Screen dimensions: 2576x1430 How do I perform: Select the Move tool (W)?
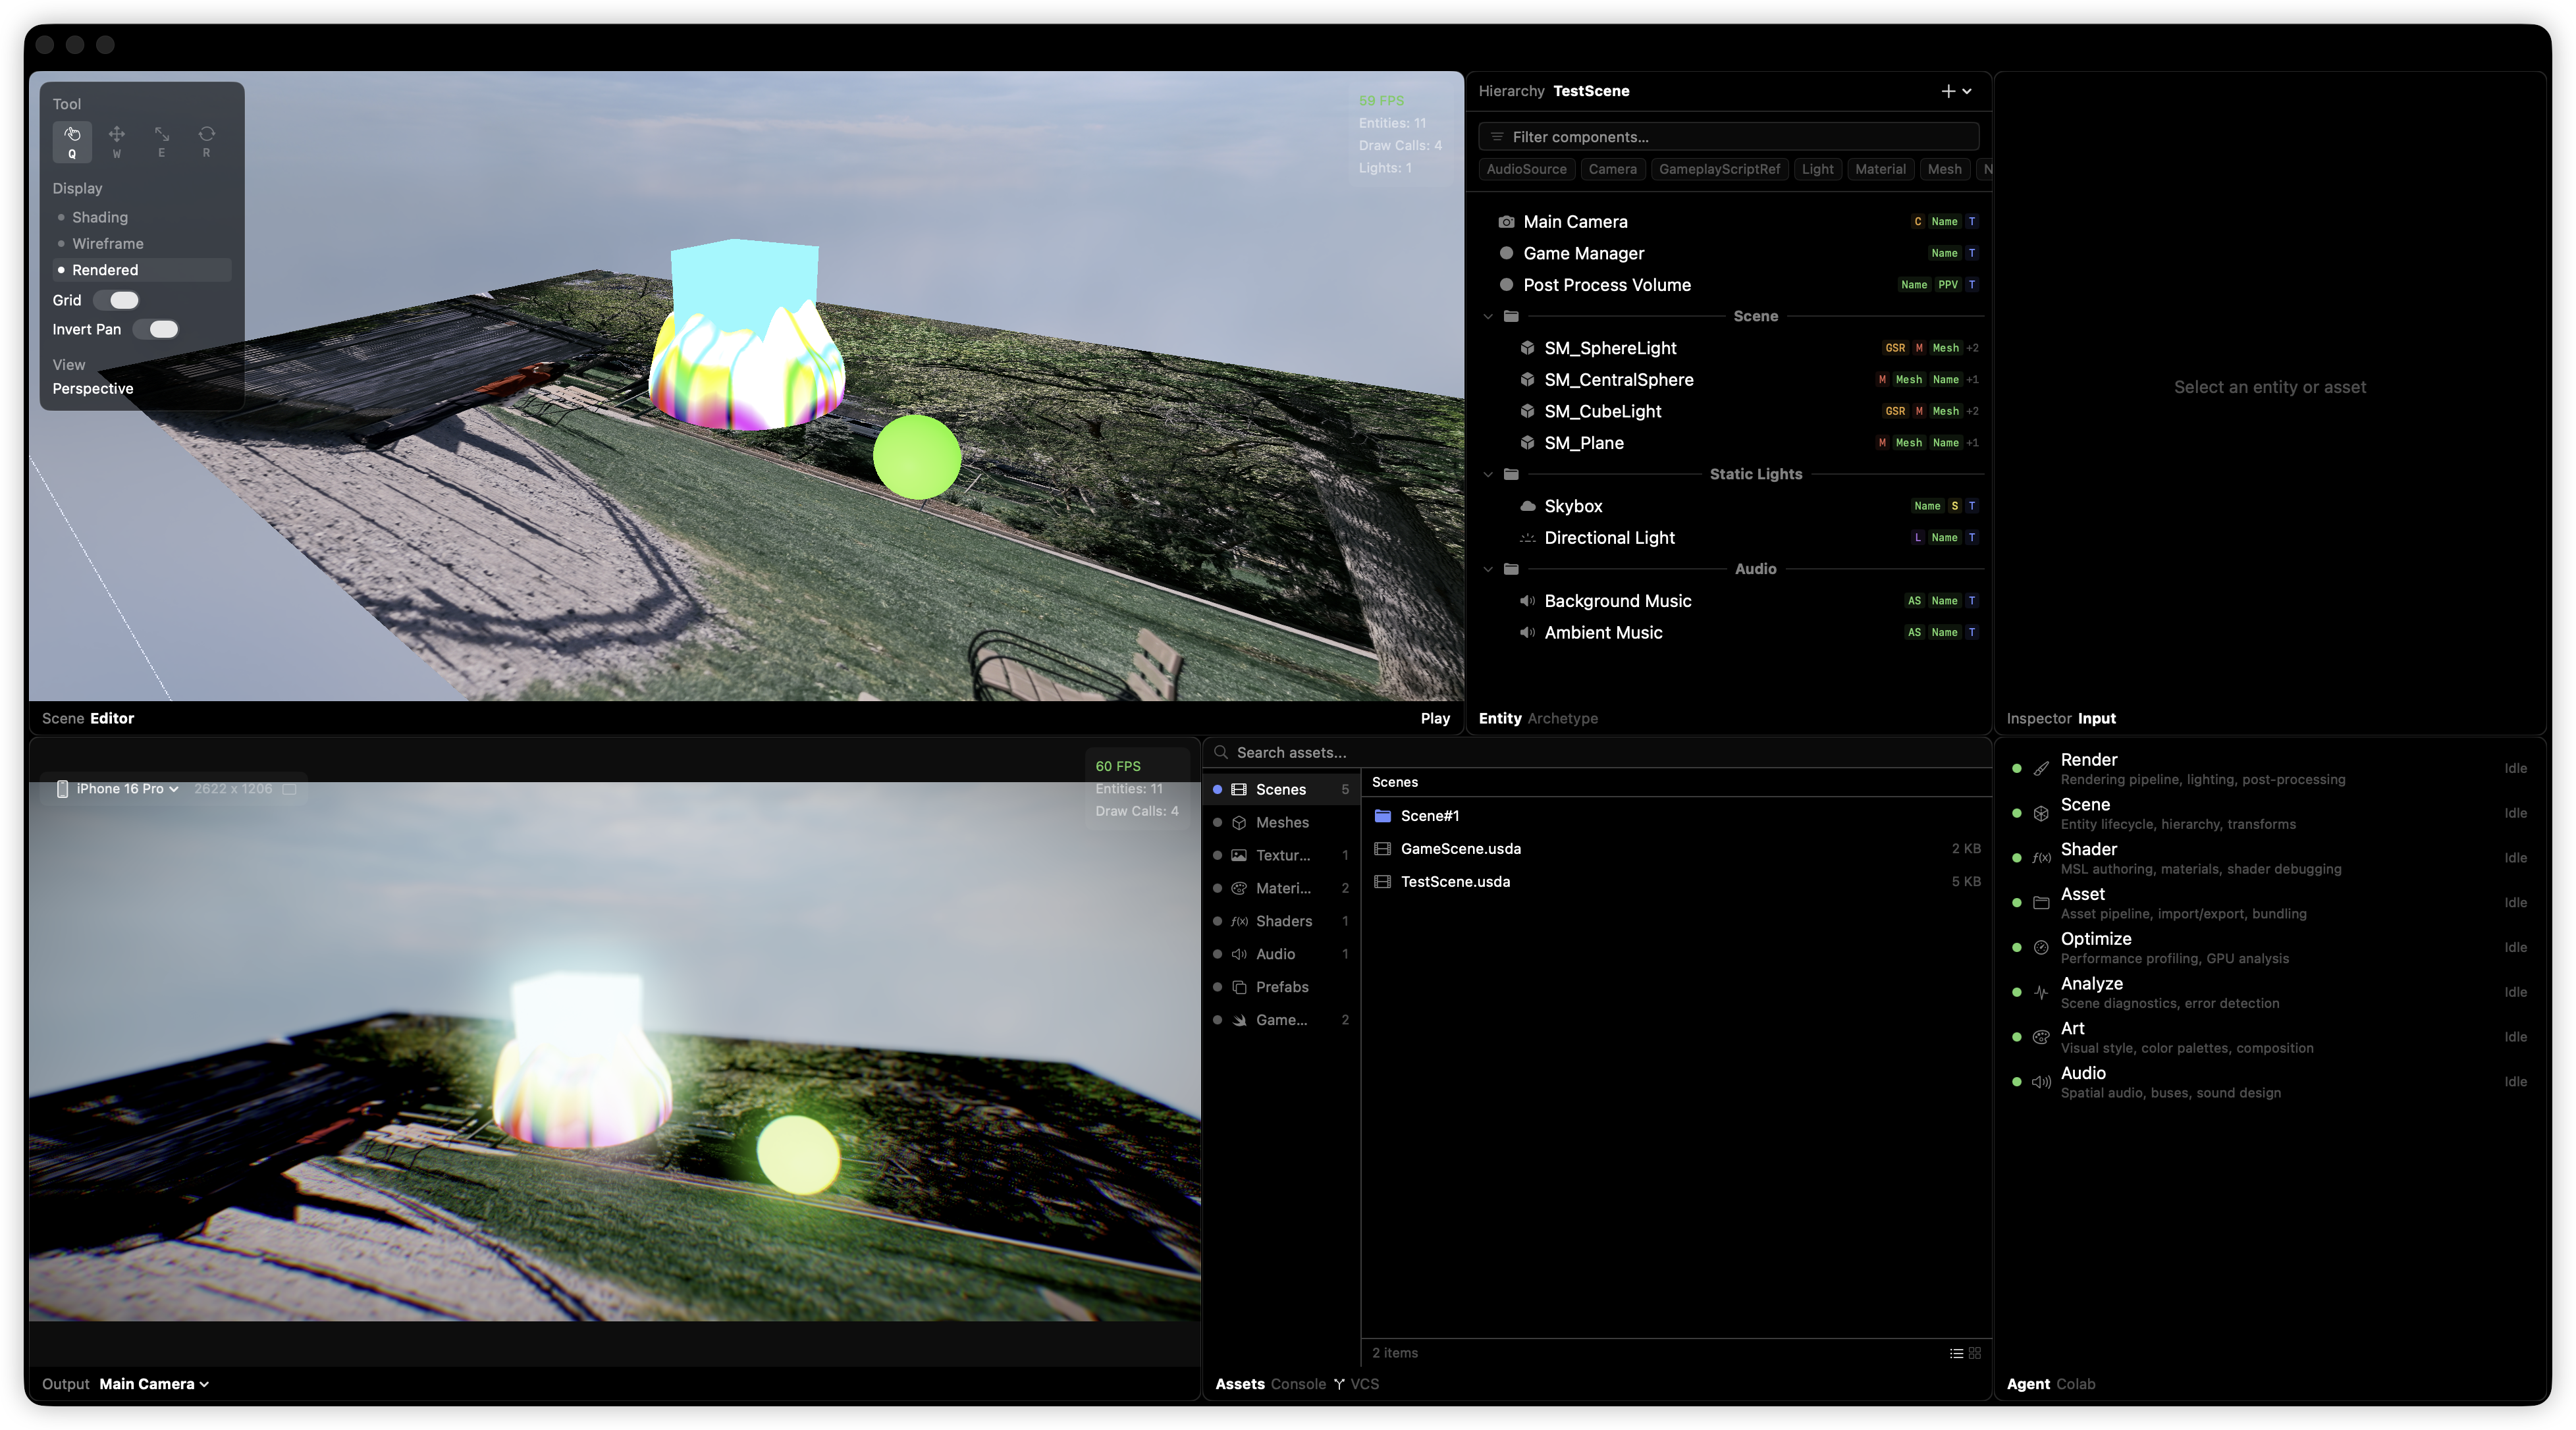(x=117, y=140)
